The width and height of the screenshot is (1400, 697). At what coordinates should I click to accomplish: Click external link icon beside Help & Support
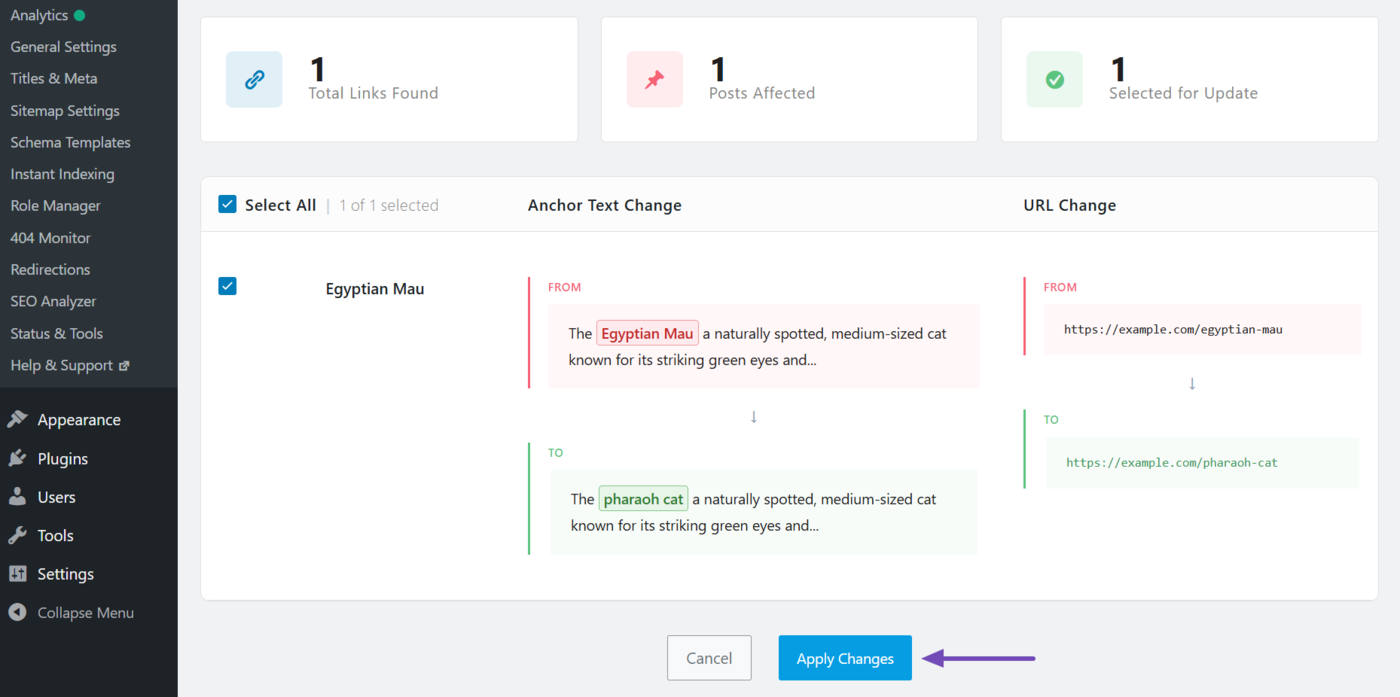coord(124,366)
